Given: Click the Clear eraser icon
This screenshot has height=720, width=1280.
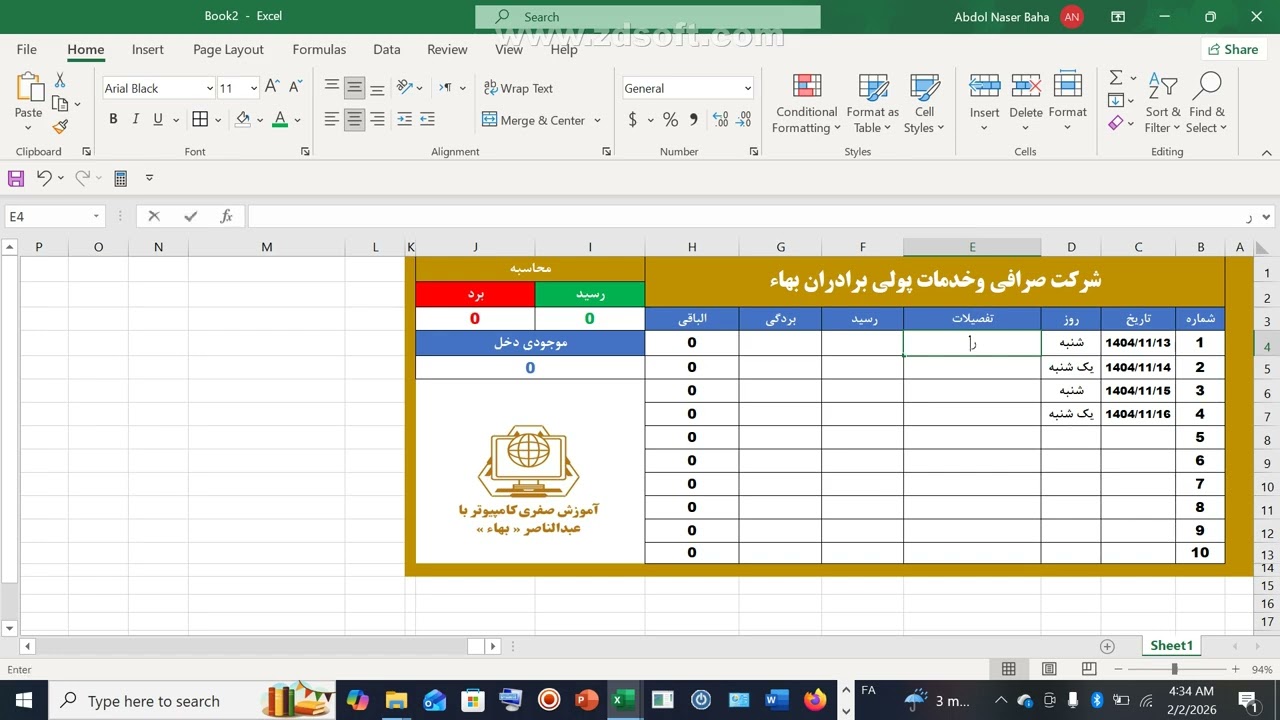Looking at the screenshot, I should click(x=1116, y=123).
